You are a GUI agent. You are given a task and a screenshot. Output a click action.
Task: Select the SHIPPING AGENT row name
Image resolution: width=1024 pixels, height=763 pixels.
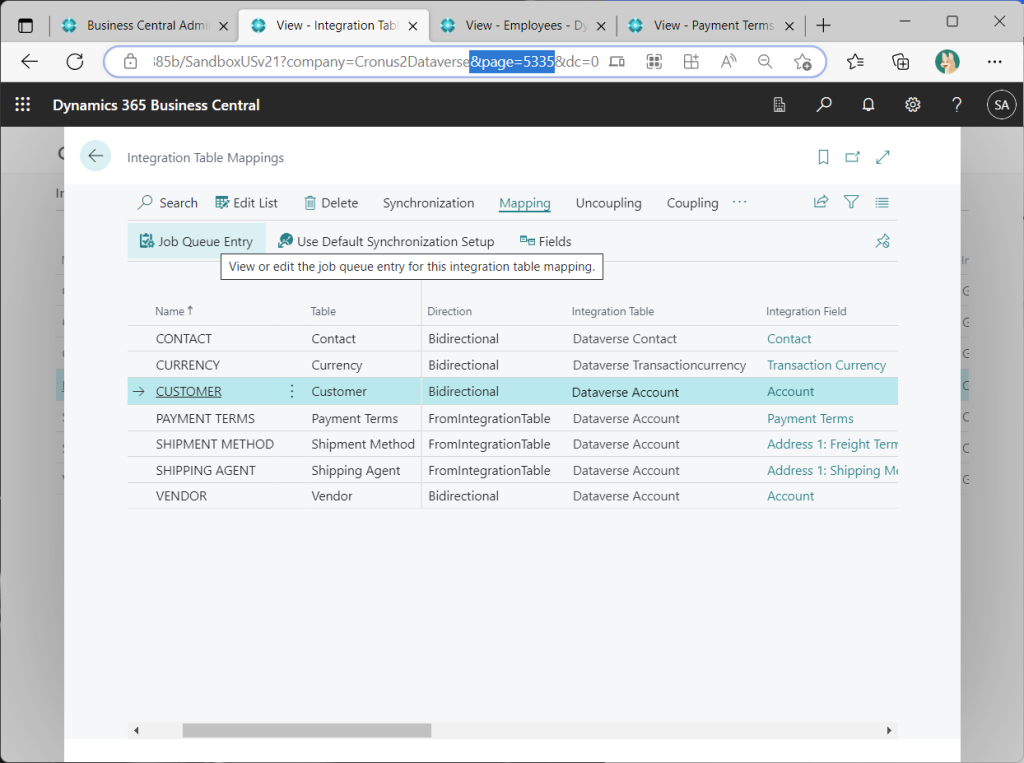tap(205, 470)
